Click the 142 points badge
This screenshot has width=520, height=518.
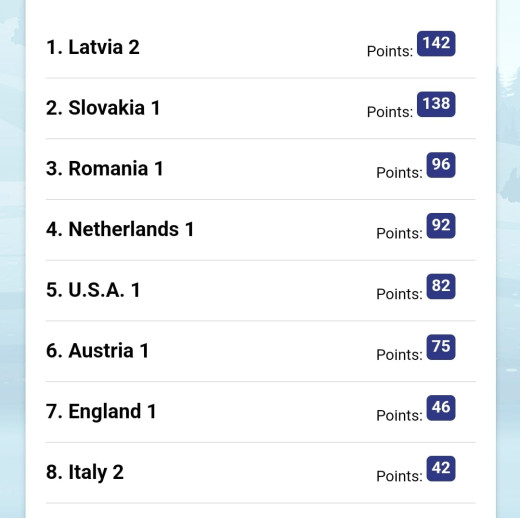coord(436,44)
